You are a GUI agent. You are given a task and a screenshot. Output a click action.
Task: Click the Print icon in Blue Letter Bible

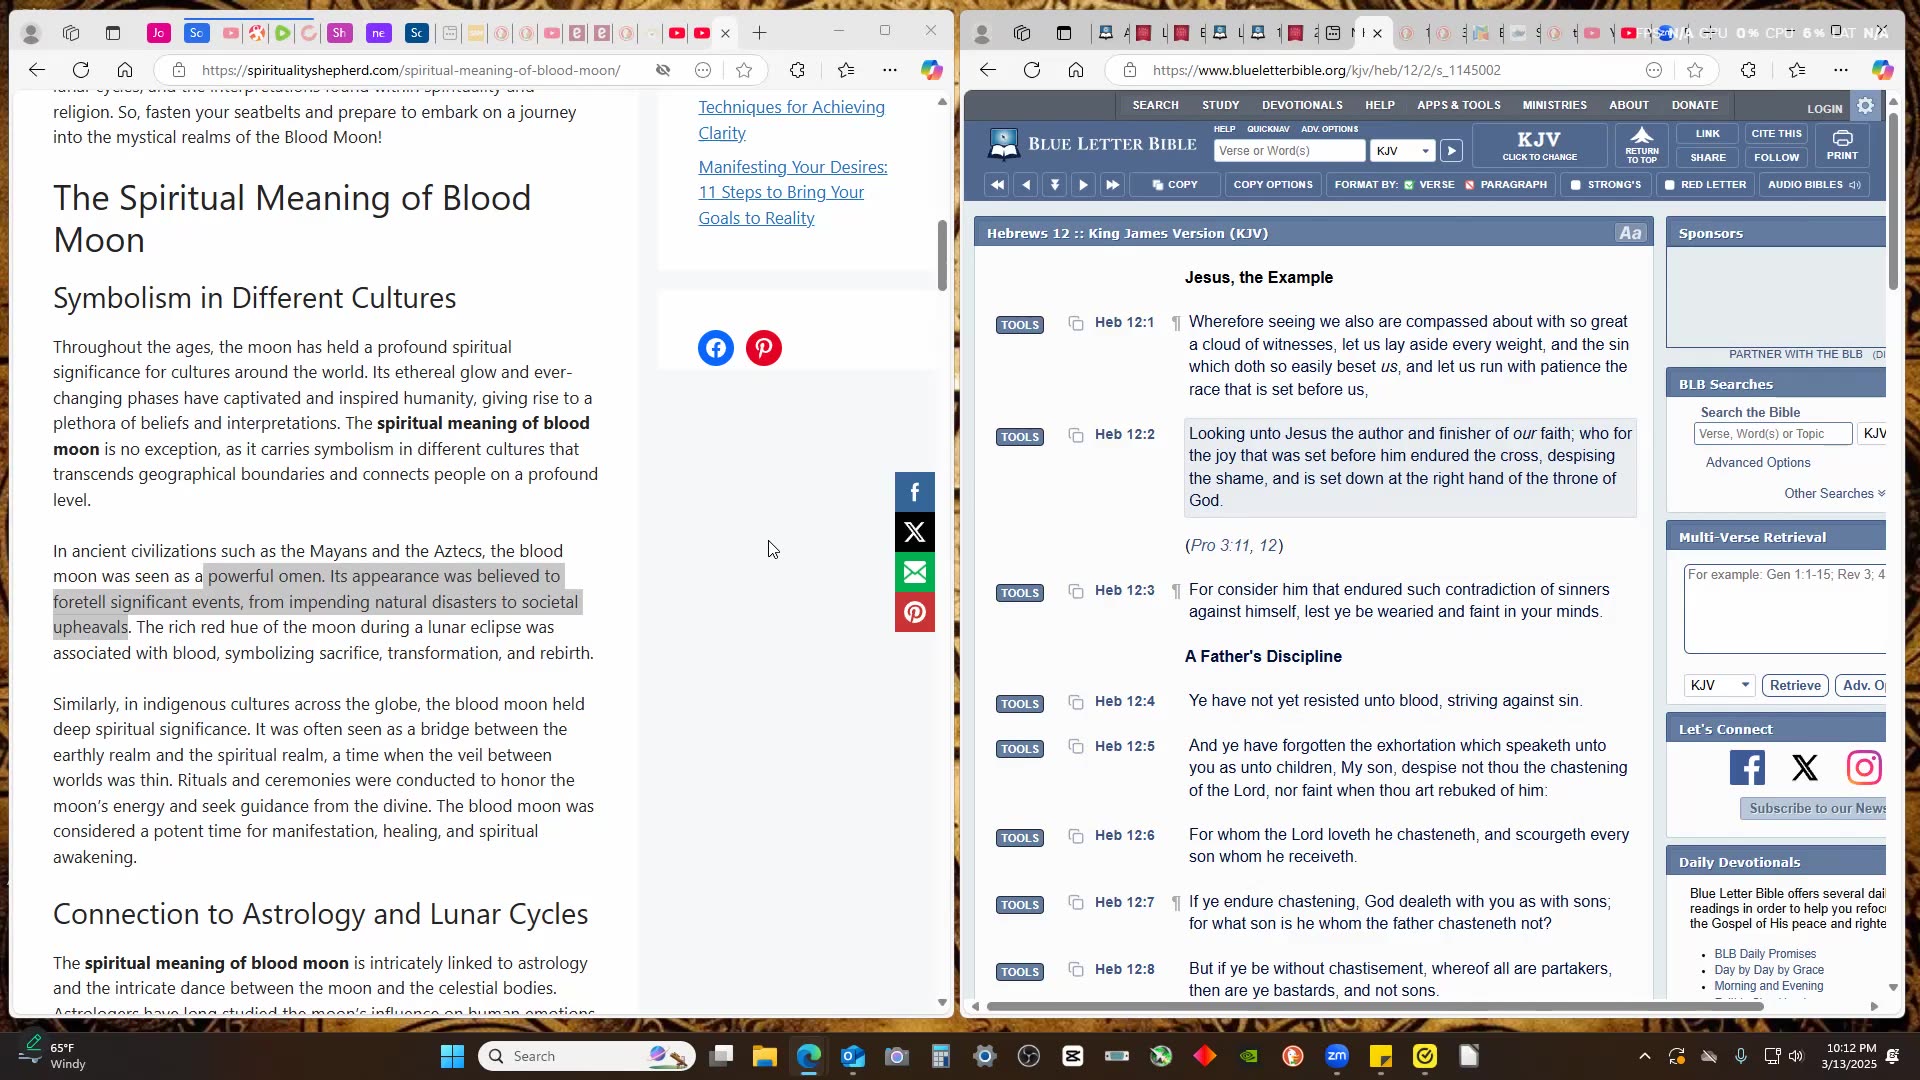click(1842, 138)
